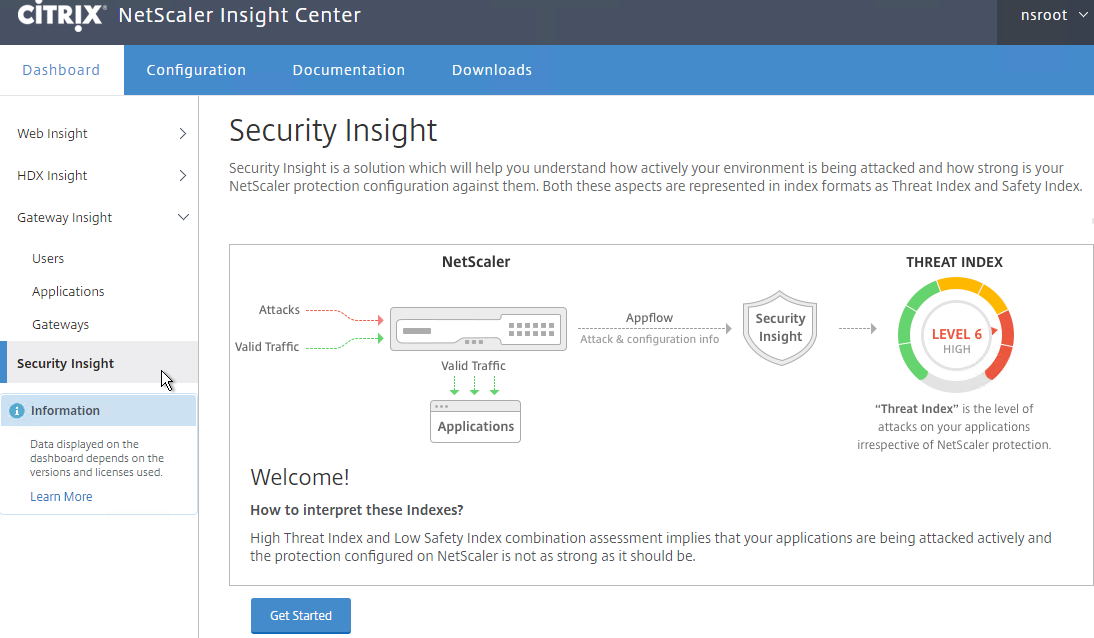Click the green Valid Traffic down arrows
This screenshot has height=638, width=1094.
(x=474, y=385)
